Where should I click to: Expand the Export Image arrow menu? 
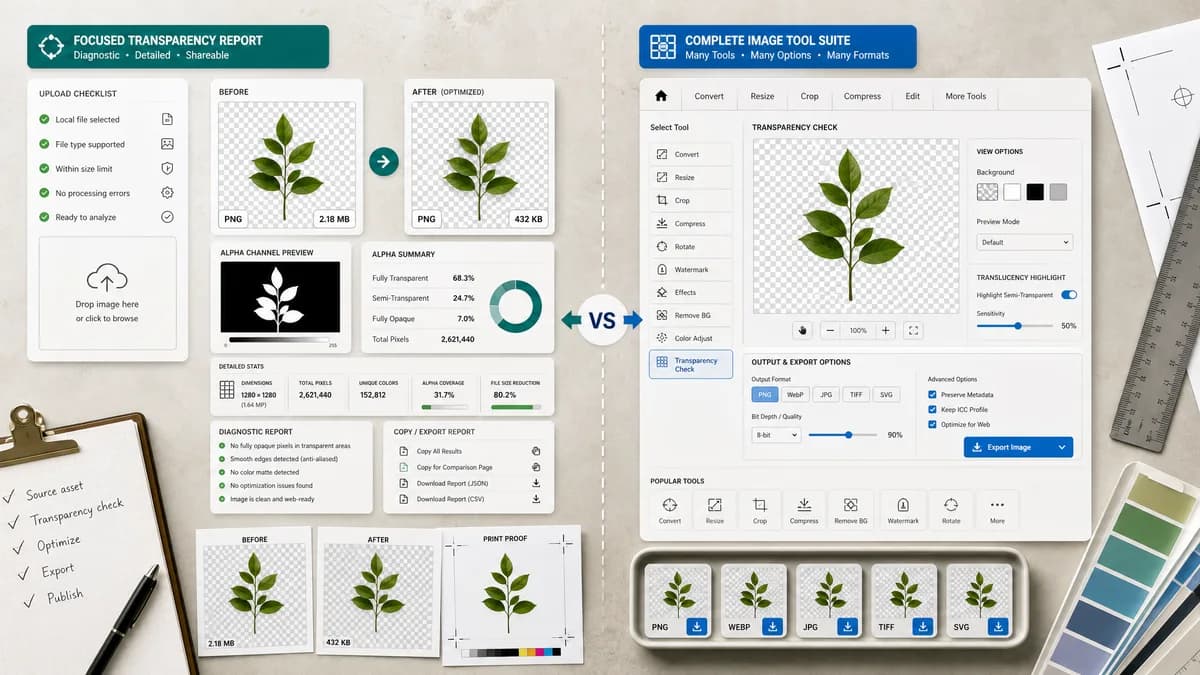[1061, 447]
